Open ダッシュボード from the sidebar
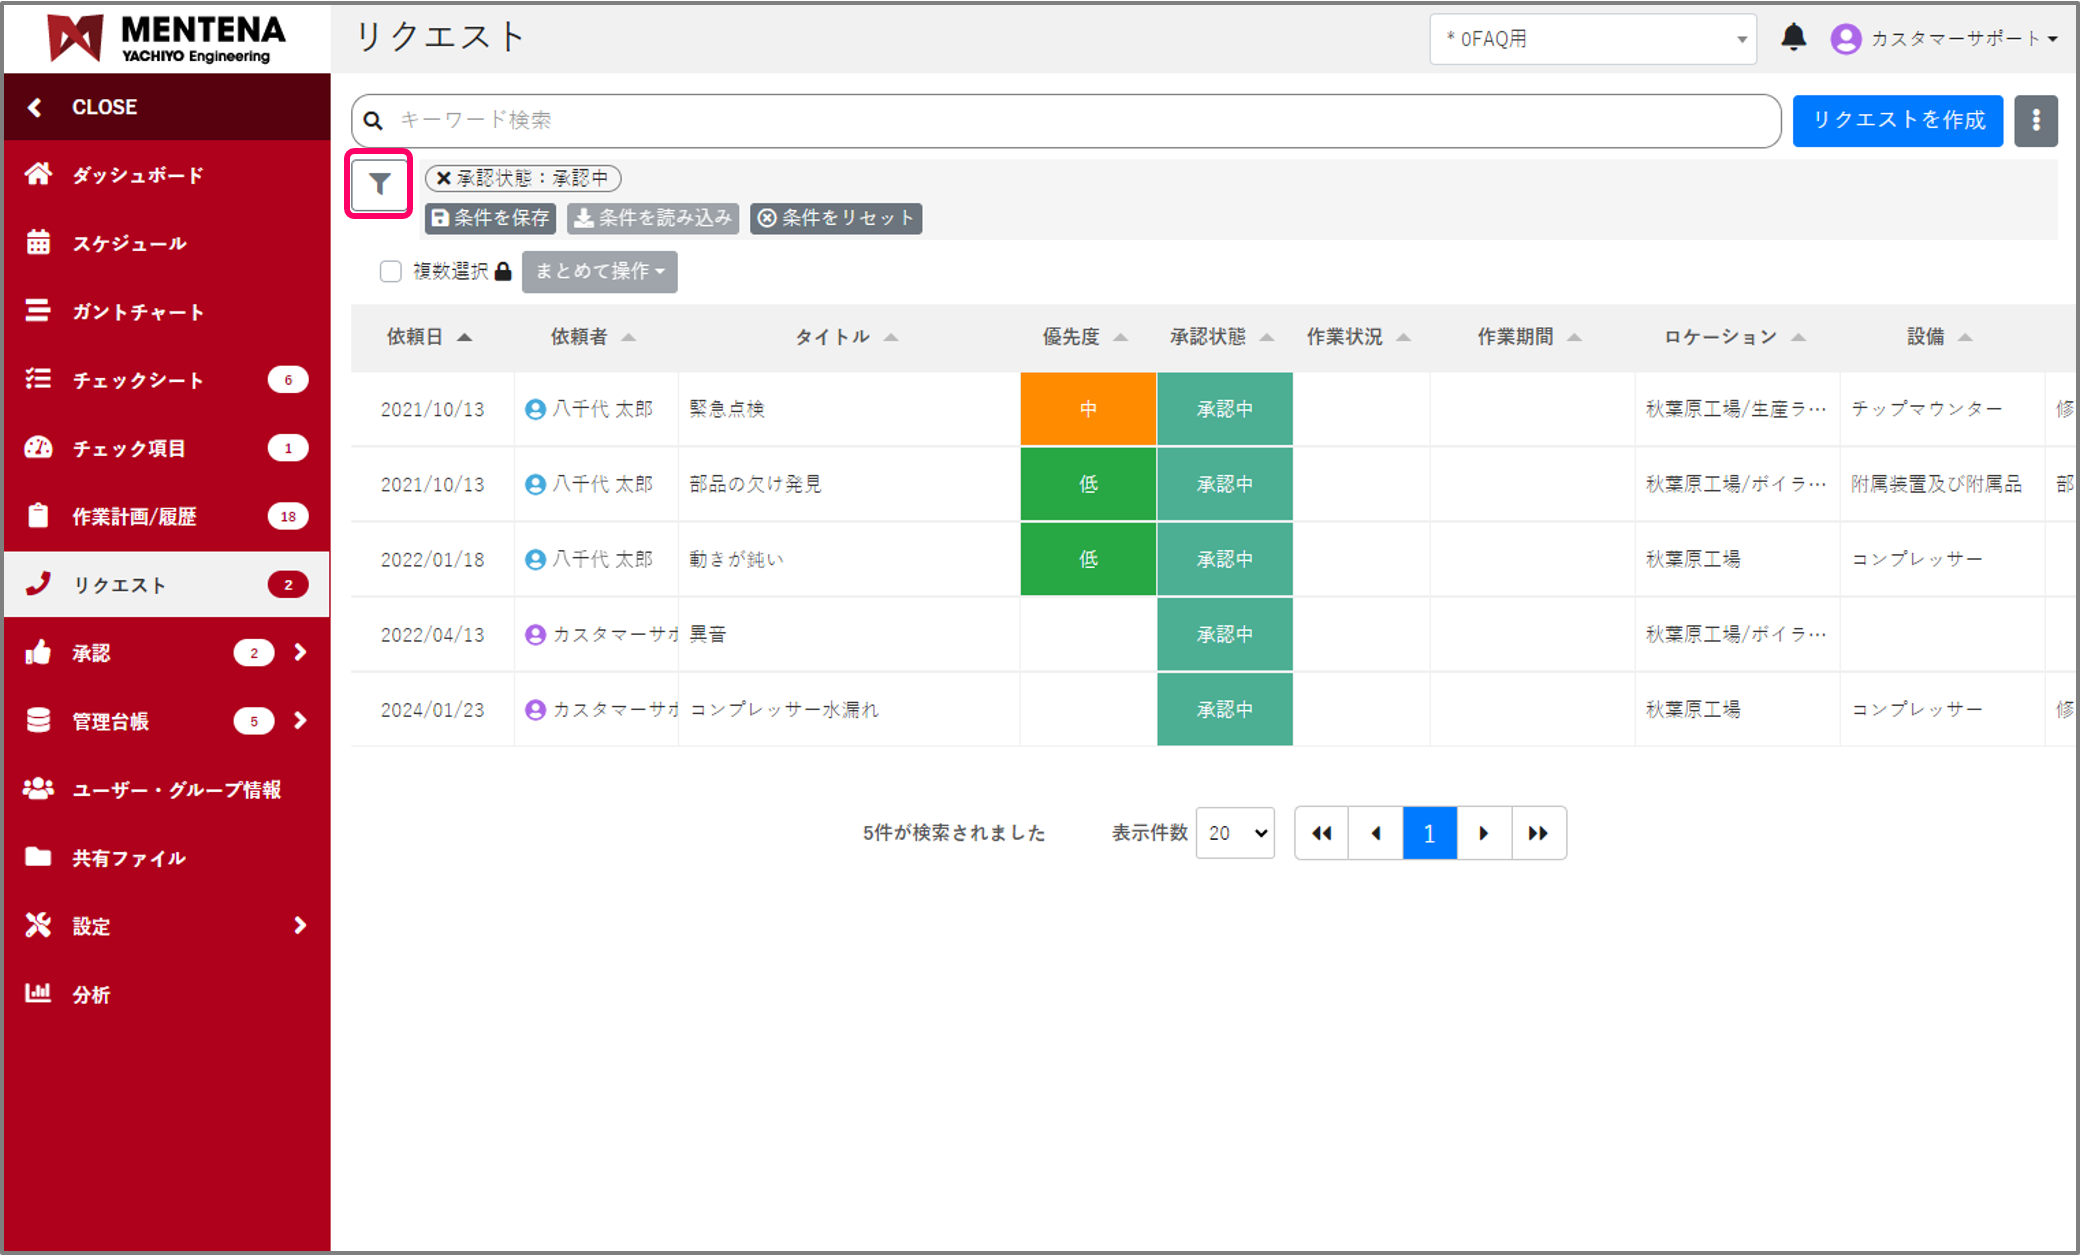Image resolution: width=2080 pixels, height=1256 pixels. pyautogui.click(x=137, y=175)
